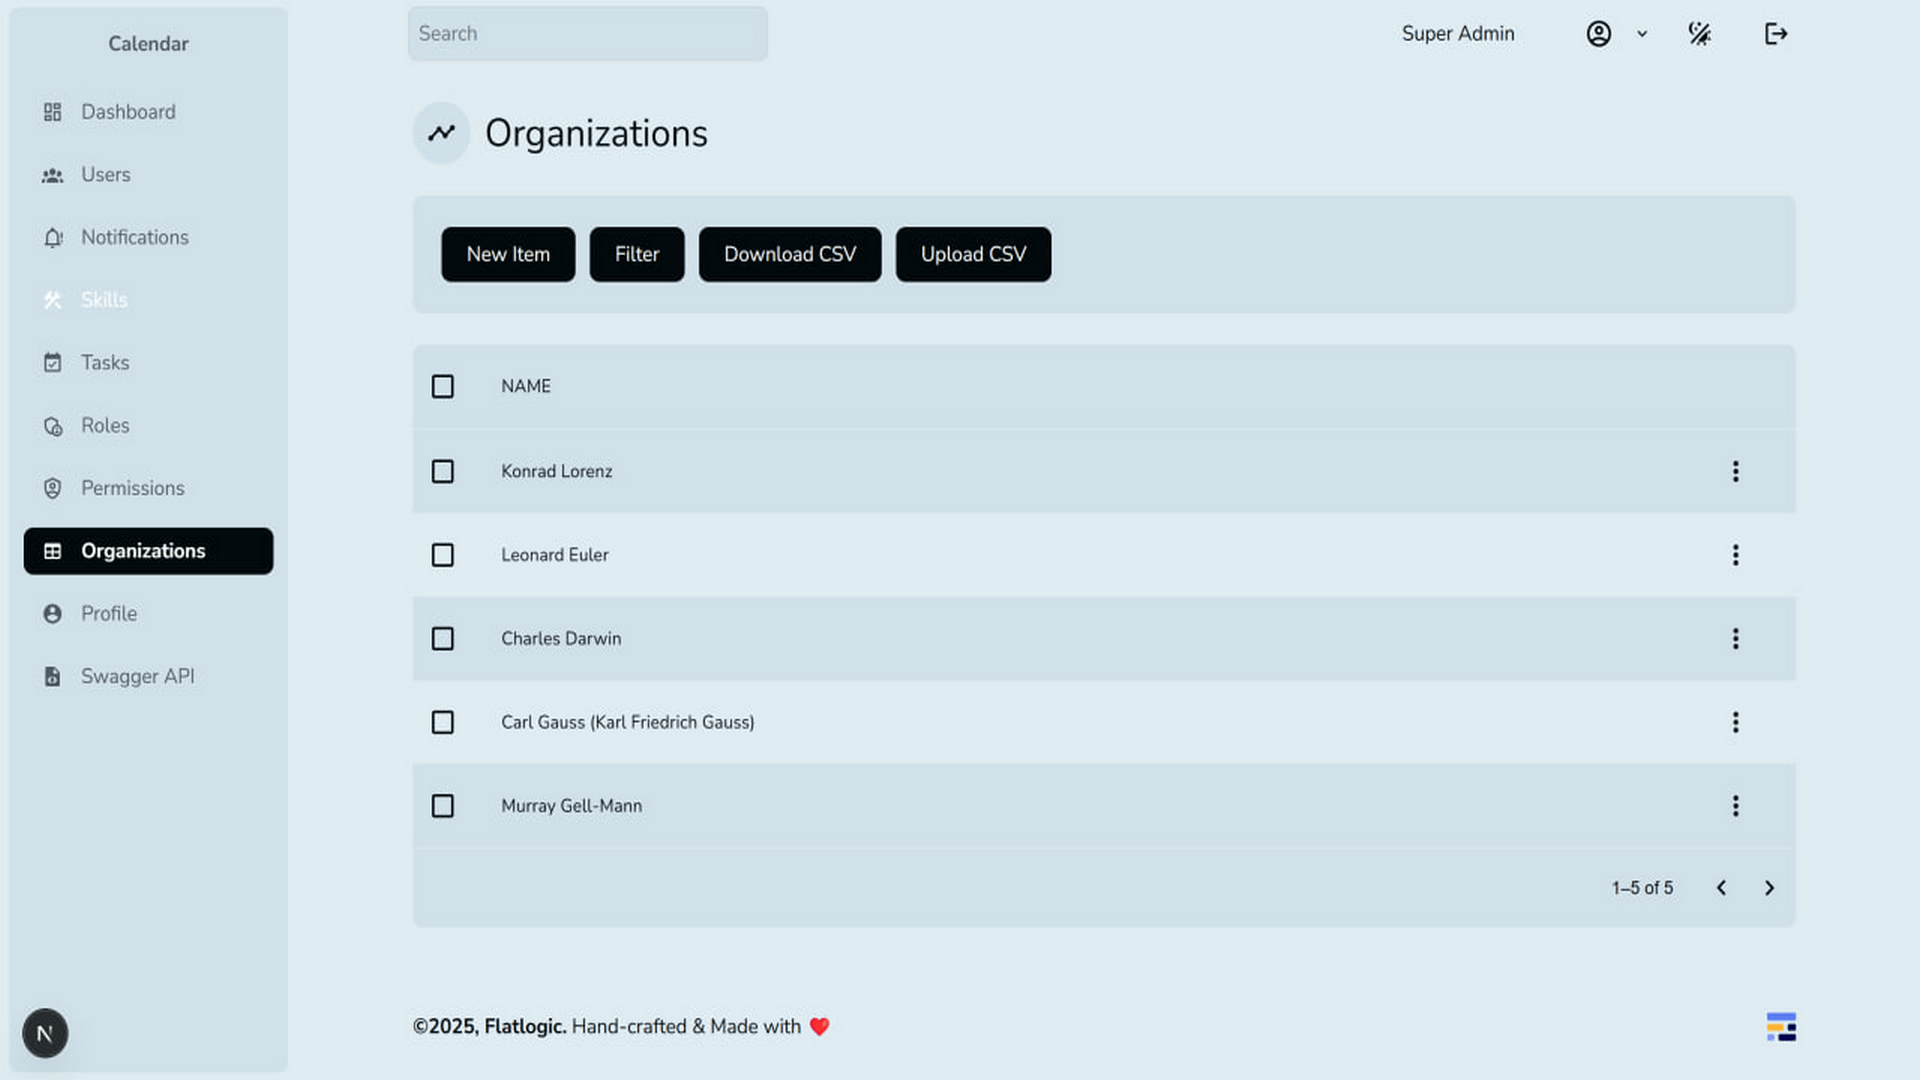Toggle the theme style icon in header
This screenshot has width=1920, height=1080.
coord(1700,34)
